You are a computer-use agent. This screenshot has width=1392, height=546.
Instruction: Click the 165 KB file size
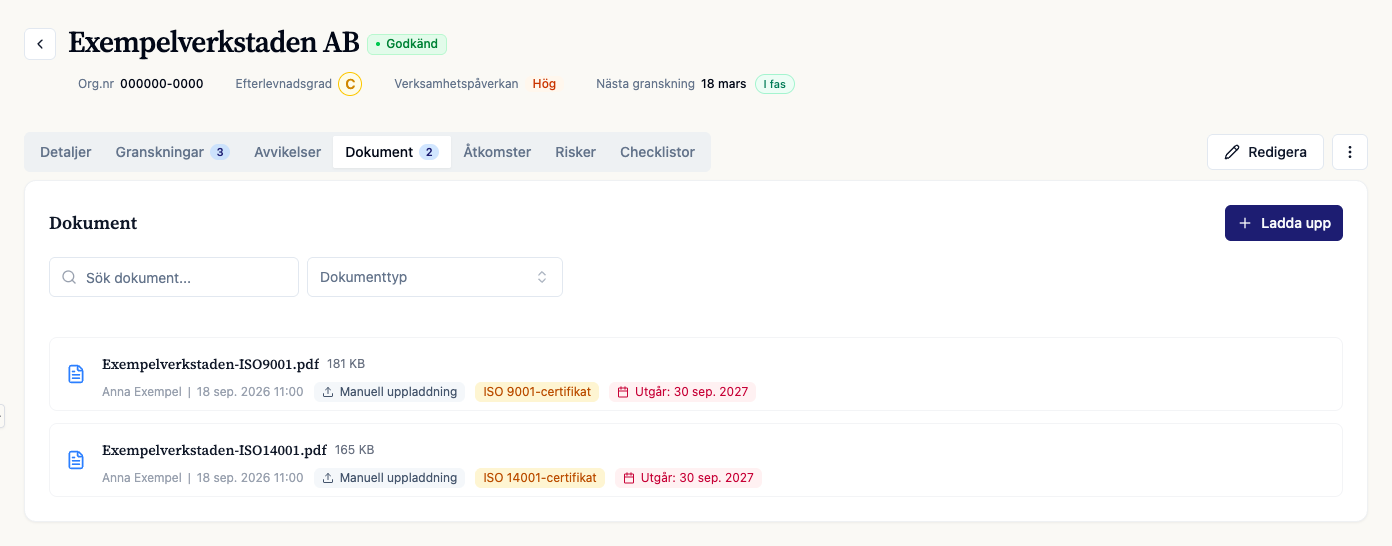point(354,450)
